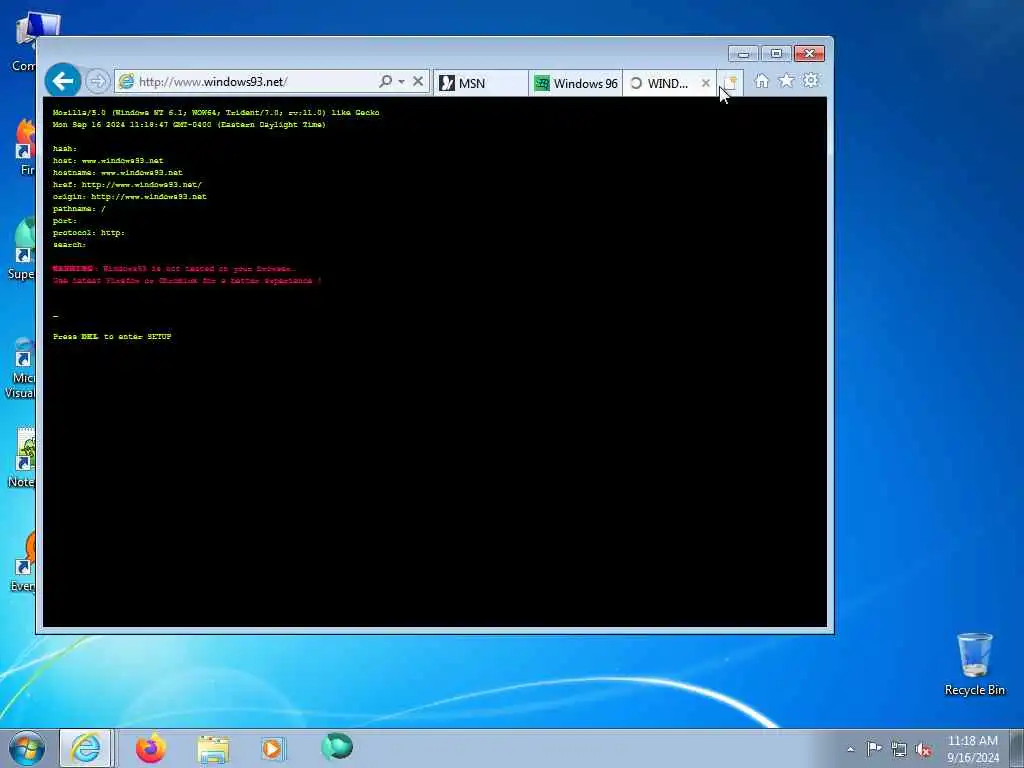Viewport: 1024px width, 768px height.
Task: Open the Tools gear menu
Action: coord(811,80)
